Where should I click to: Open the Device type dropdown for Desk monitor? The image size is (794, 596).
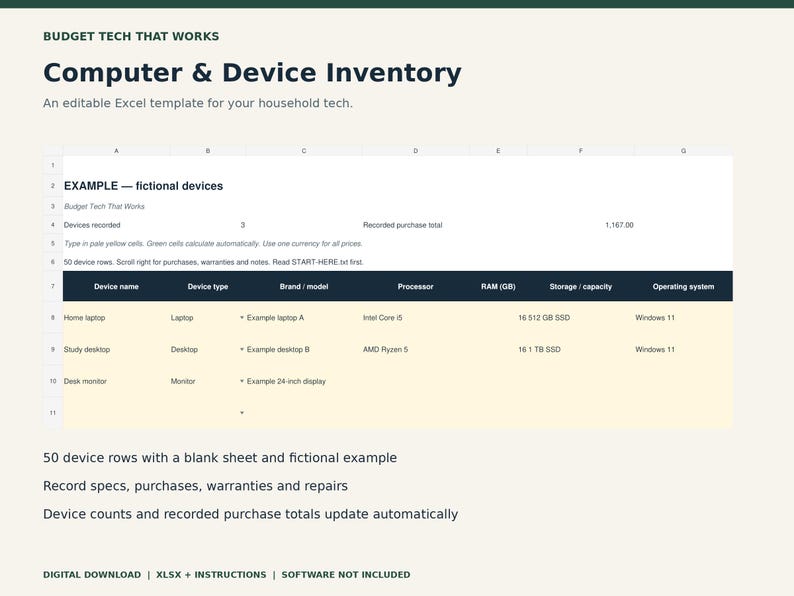pyautogui.click(x=242, y=381)
